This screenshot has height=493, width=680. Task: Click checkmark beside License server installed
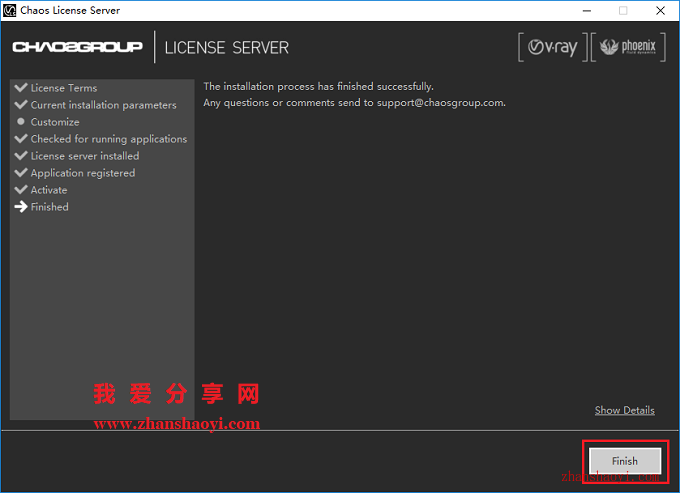(21, 155)
